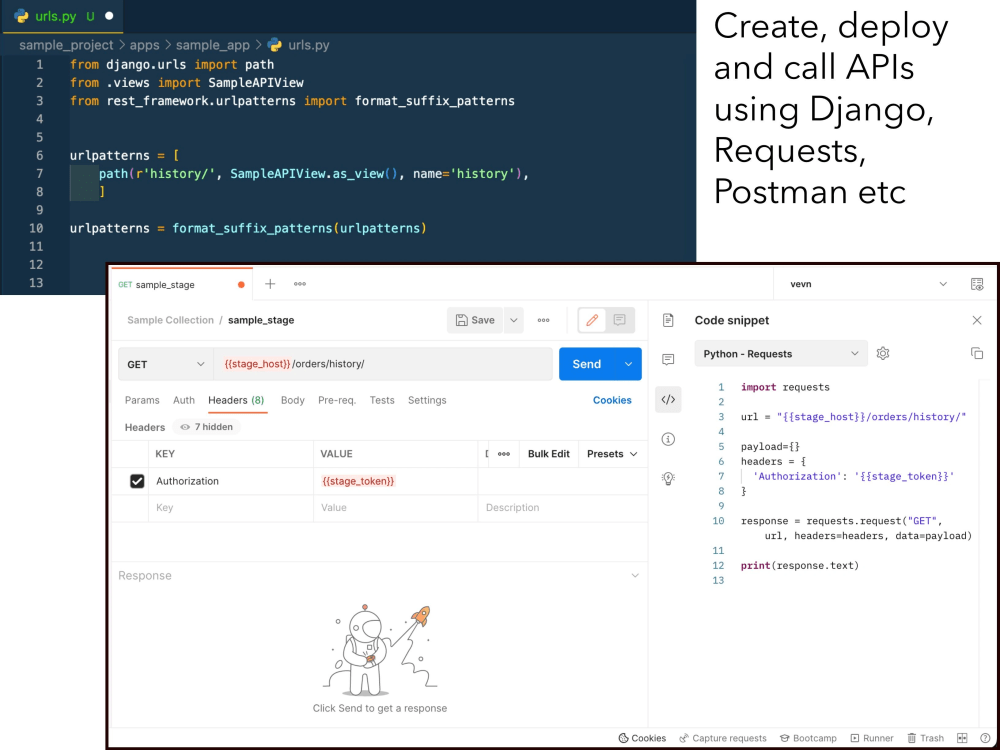Image resolution: width=1000 pixels, height=750 pixels.
Task: Select the GET sample_stage request tab
Action: point(181,284)
